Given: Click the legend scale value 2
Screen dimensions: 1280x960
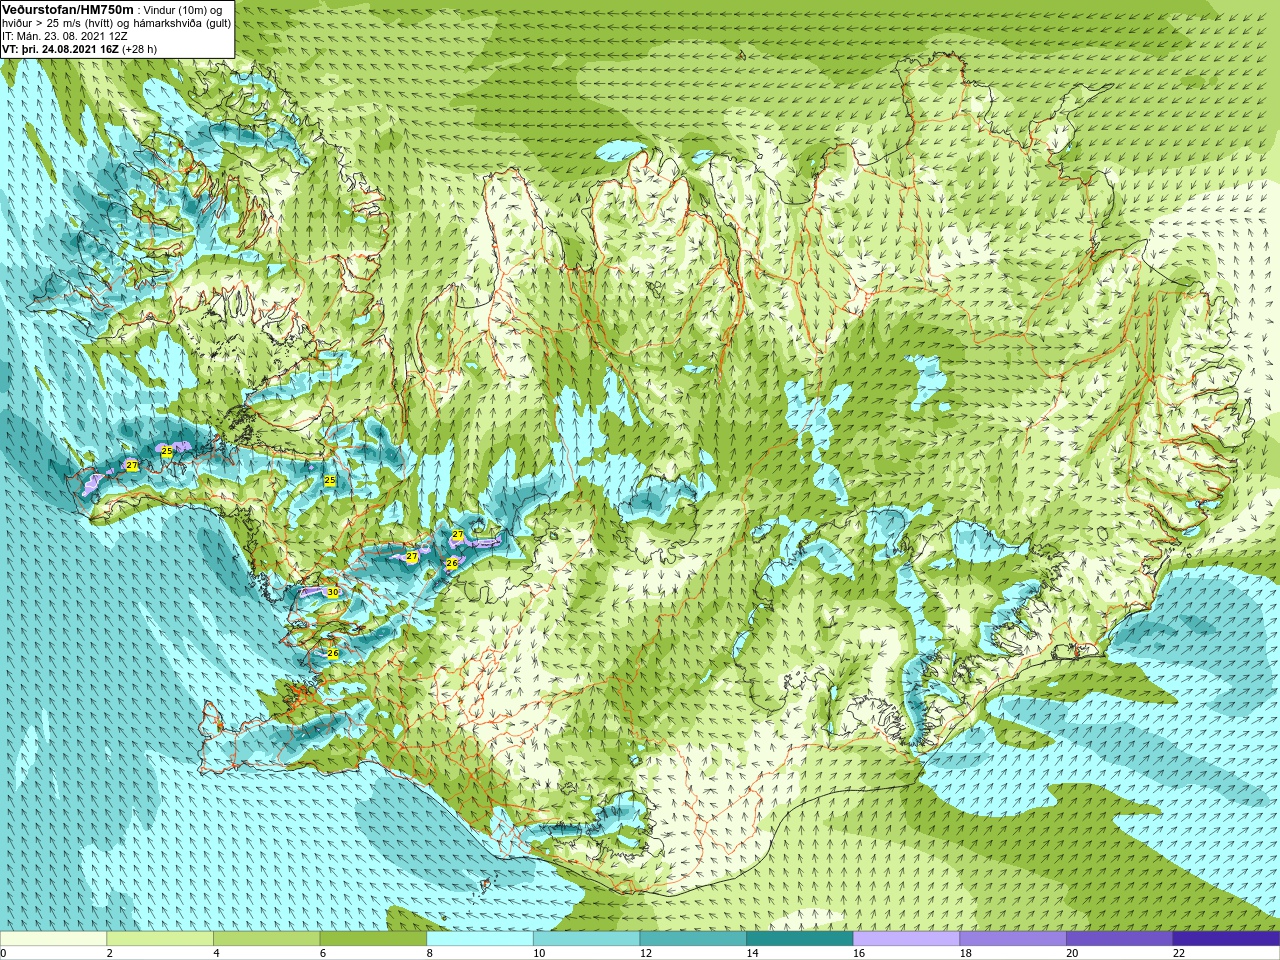Looking at the screenshot, I should 110,953.
